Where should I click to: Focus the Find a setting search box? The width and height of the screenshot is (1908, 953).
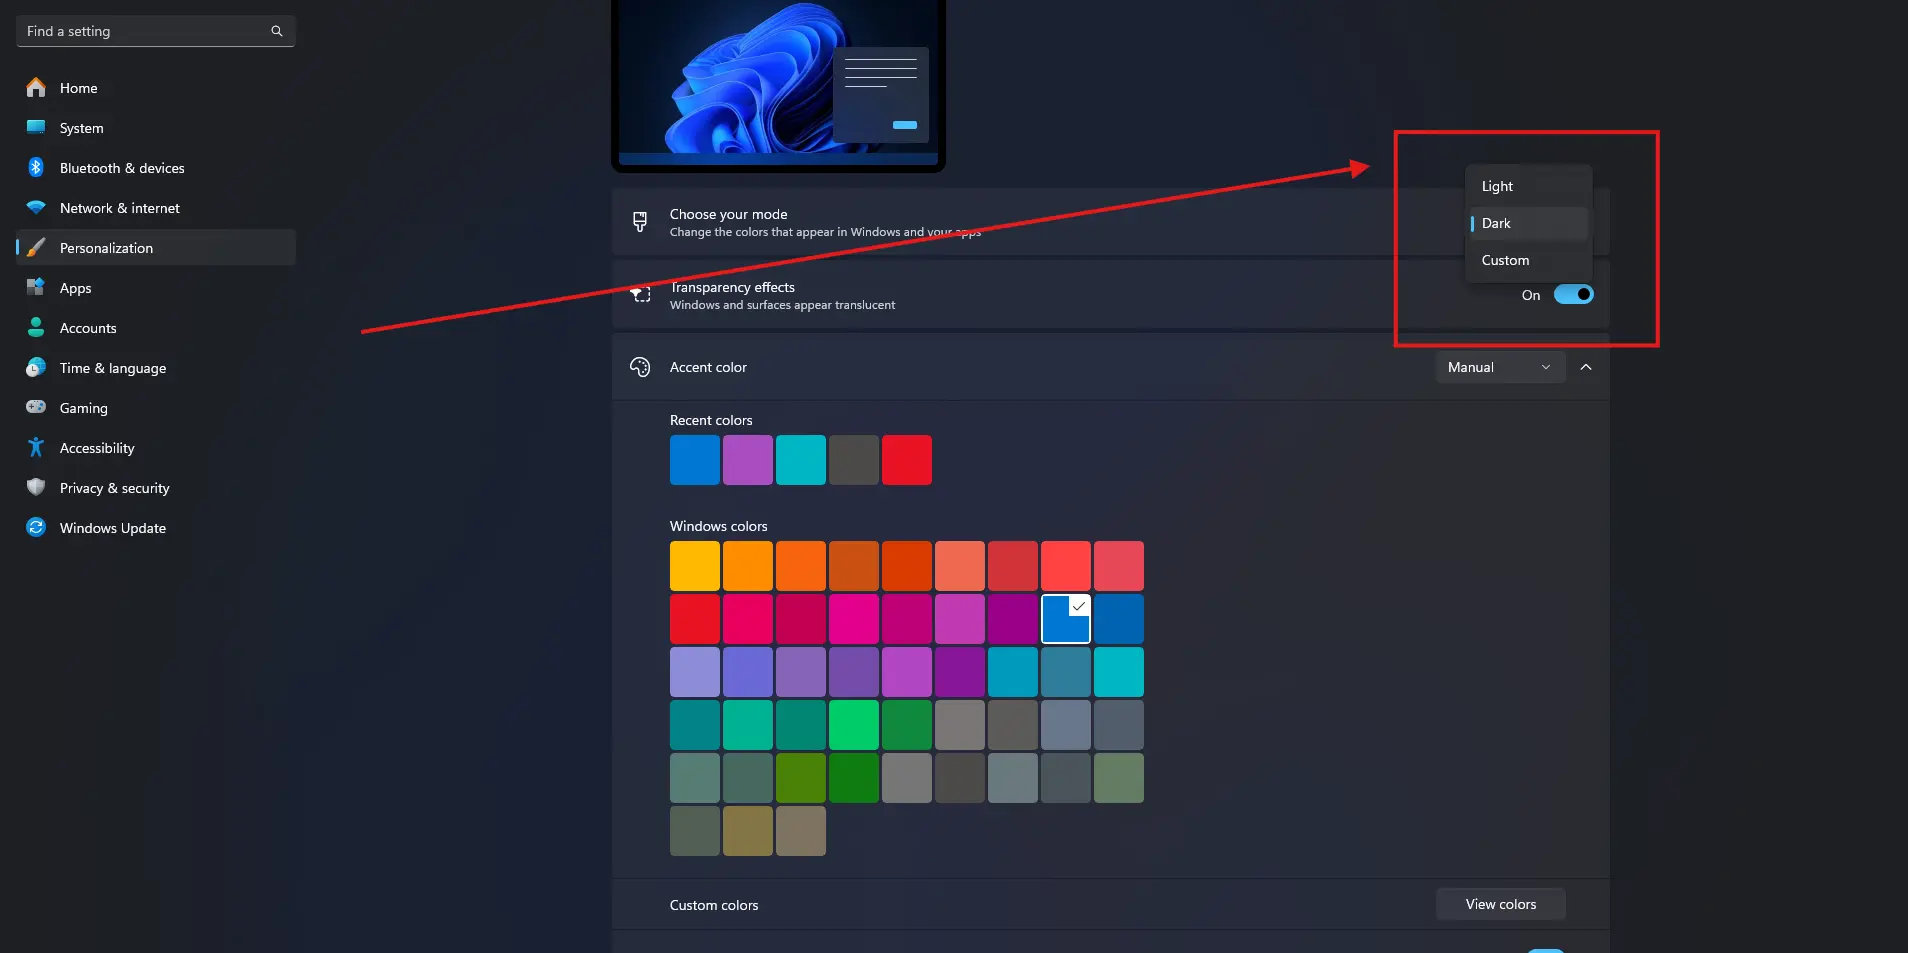(156, 31)
